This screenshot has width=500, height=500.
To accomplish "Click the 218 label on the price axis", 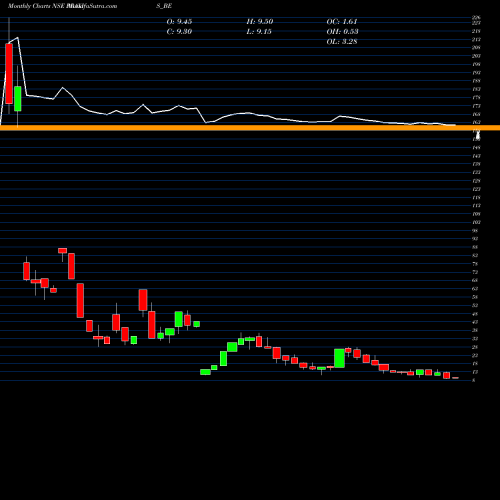I will coord(476,31).
